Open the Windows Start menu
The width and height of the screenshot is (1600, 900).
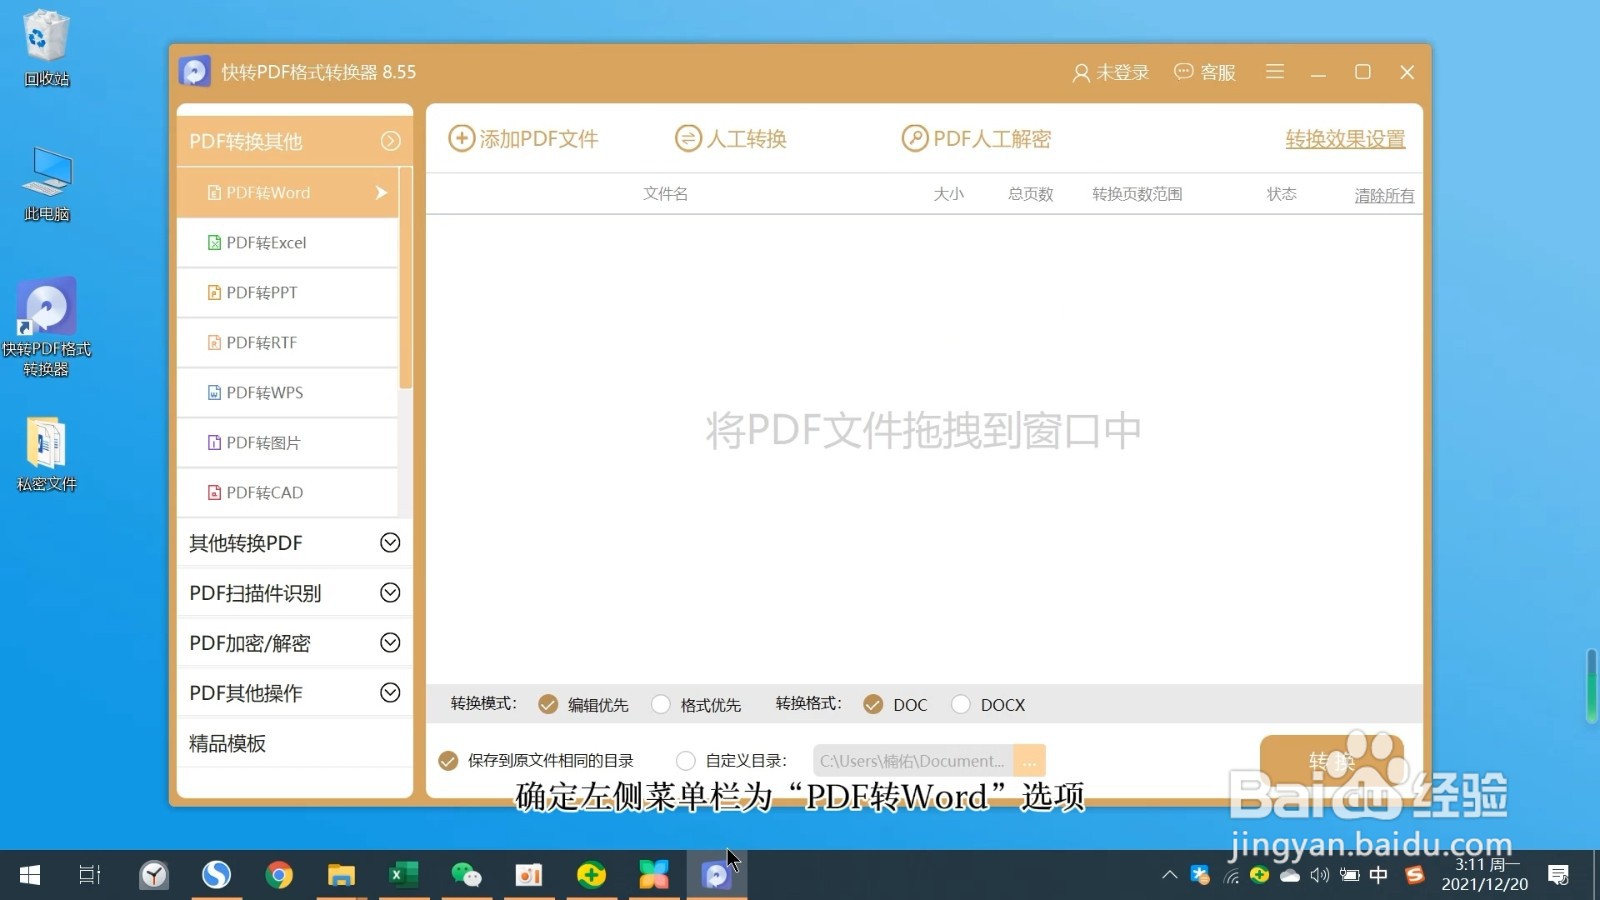click(x=30, y=876)
